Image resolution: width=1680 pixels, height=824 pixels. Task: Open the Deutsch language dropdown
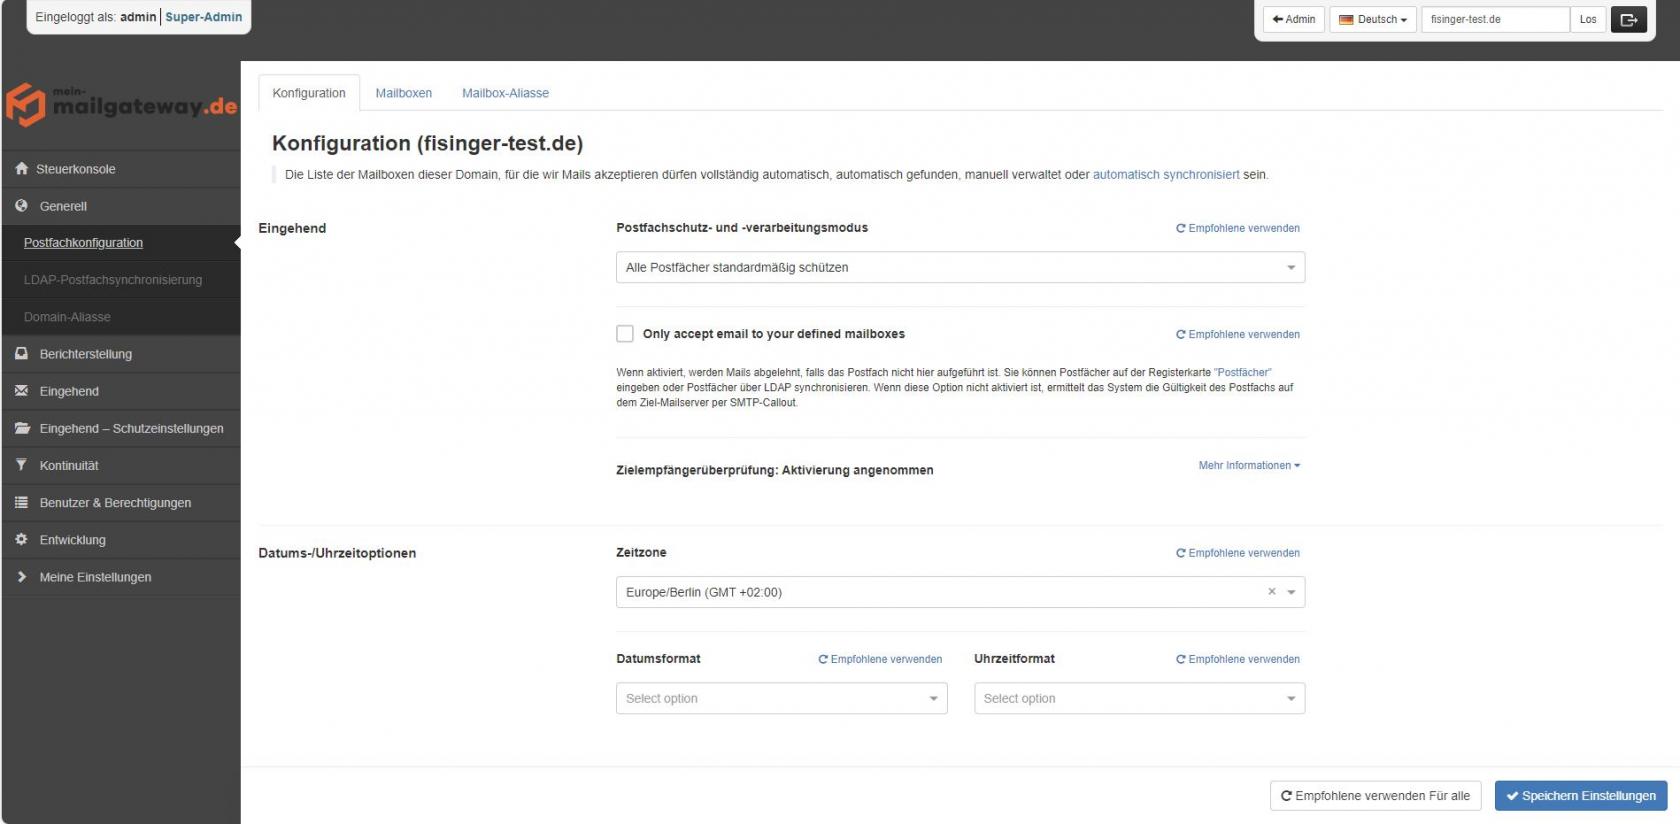[x=1372, y=19]
